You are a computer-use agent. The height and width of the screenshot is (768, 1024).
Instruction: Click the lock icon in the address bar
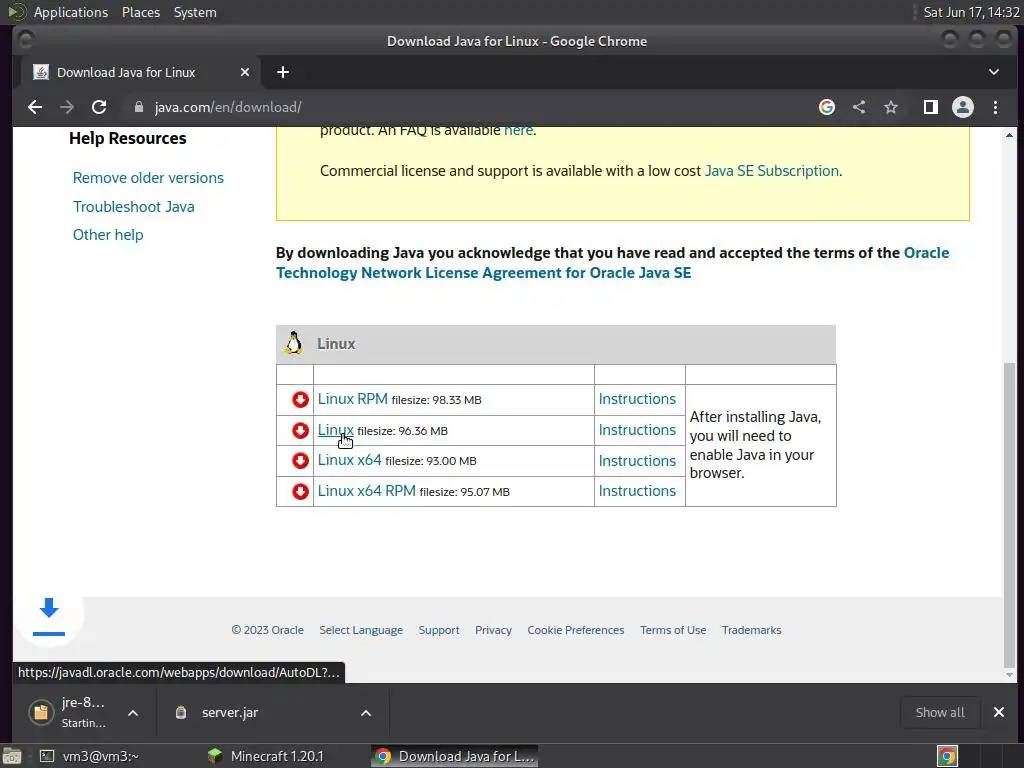(x=138, y=107)
